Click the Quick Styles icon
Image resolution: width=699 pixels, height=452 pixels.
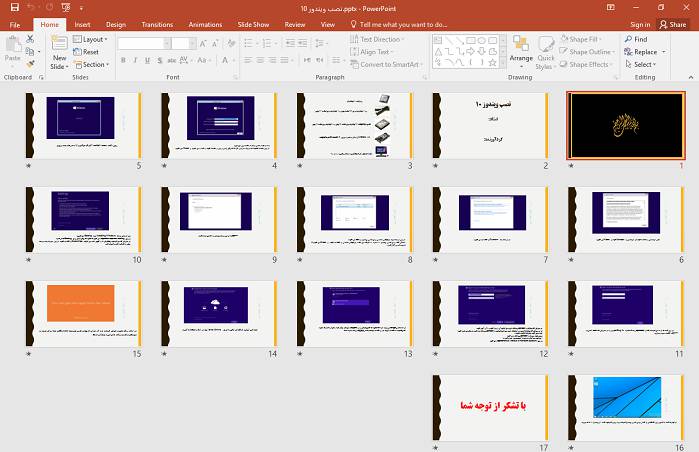pyautogui.click(x=546, y=50)
